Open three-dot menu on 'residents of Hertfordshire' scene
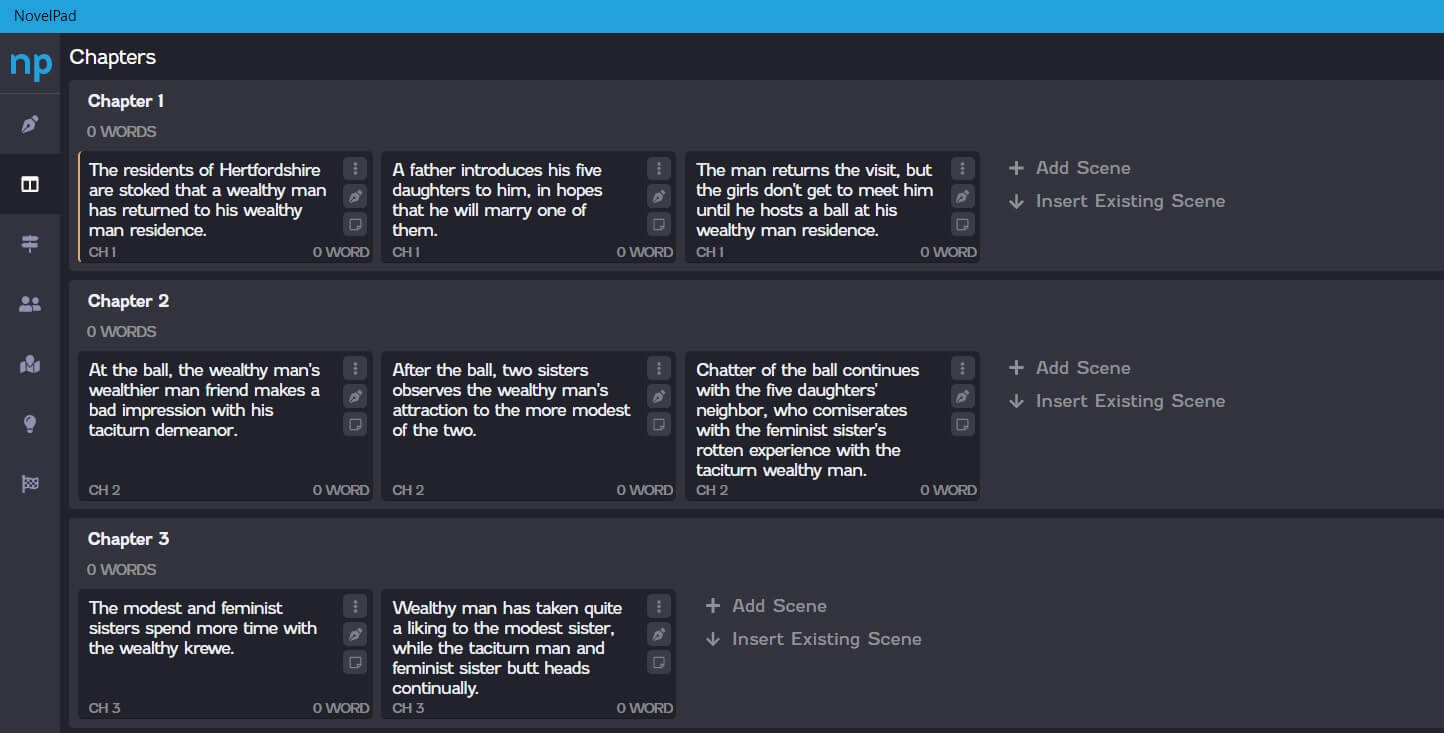 [x=354, y=168]
